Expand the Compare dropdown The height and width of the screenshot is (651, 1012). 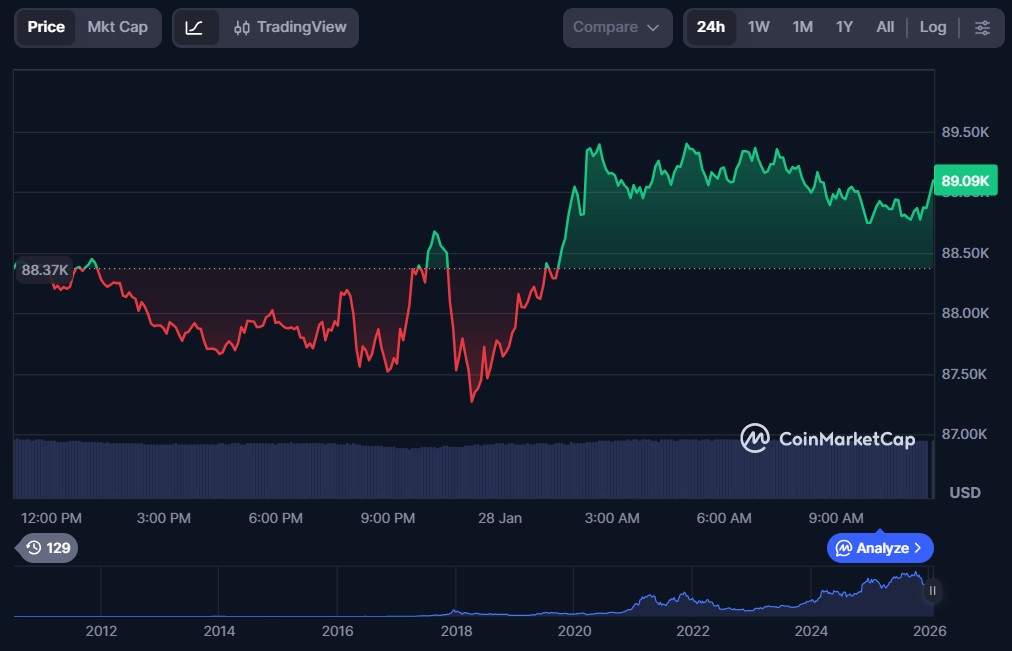[616, 28]
